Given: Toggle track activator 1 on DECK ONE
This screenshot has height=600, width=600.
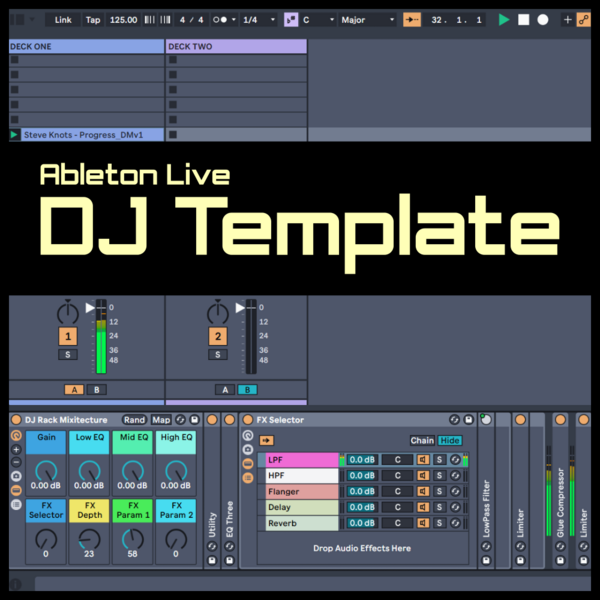Looking at the screenshot, I should [68, 336].
